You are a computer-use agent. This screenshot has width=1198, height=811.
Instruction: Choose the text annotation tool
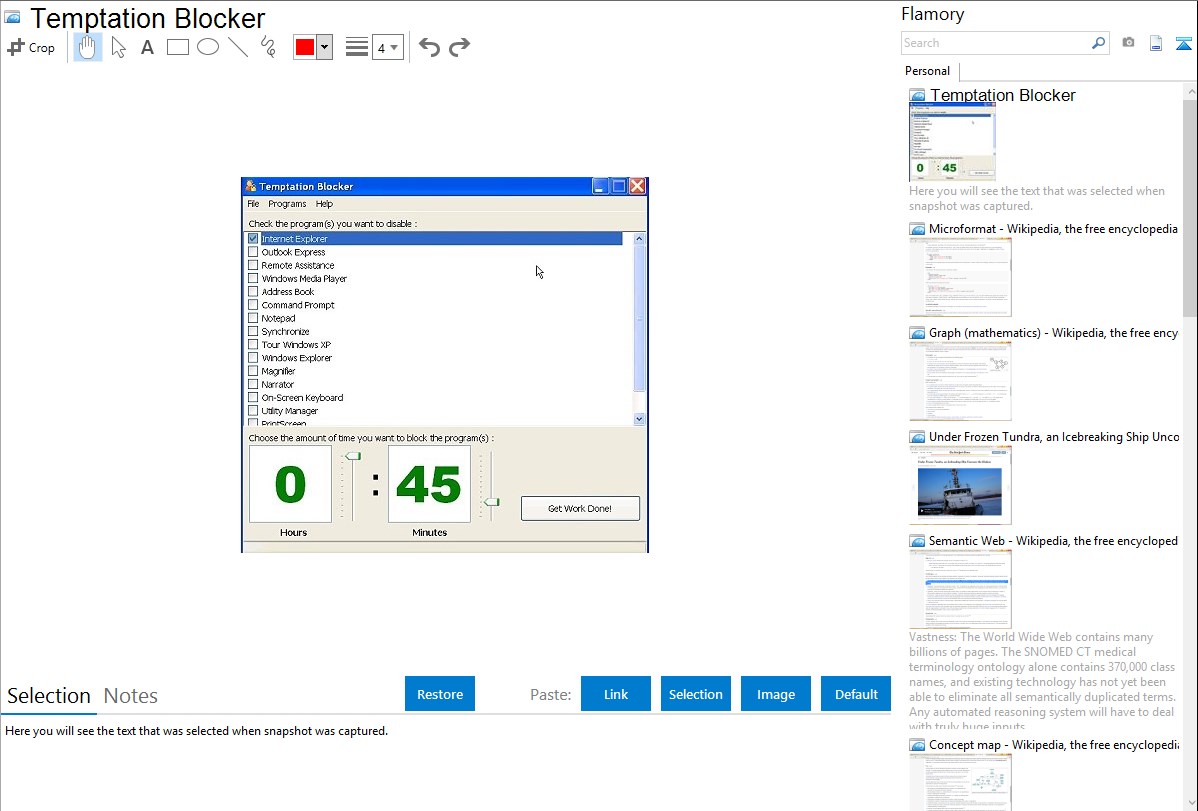pyautogui.click(x=147, y=47)
